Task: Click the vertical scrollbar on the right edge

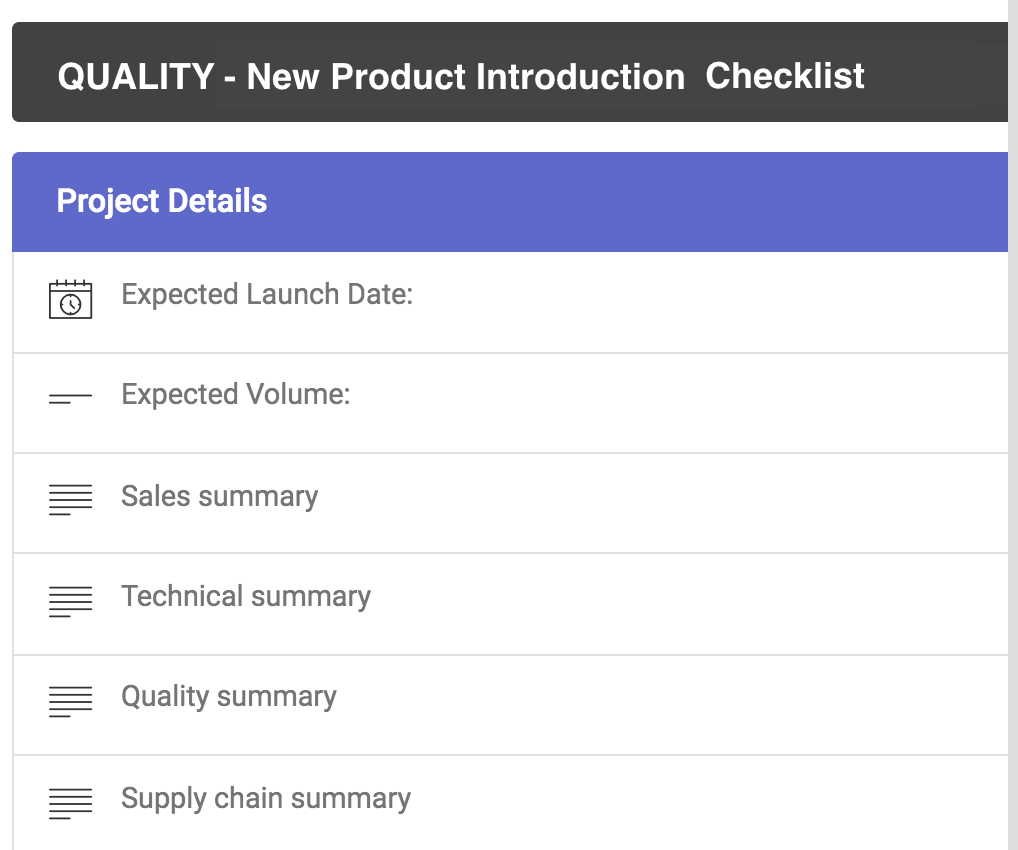Action: point(1013,425)
